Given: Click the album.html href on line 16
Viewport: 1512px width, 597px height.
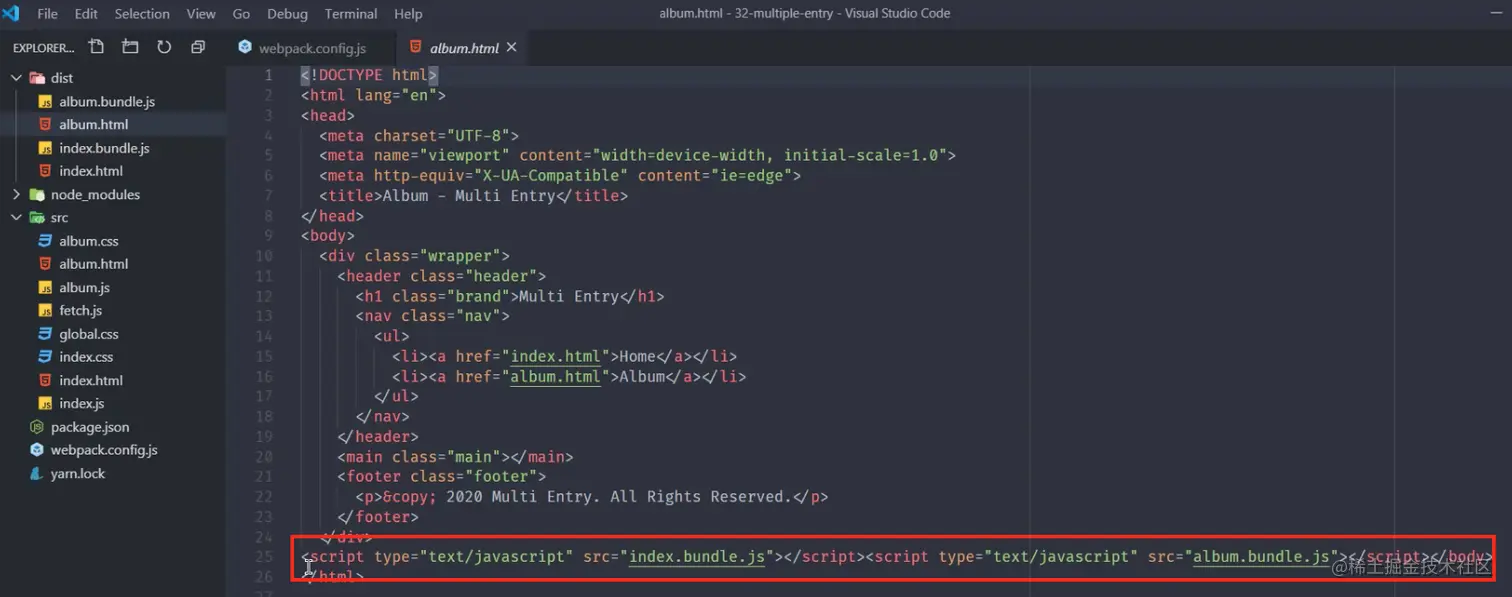Looking at the screenshot, I should point(555,376).
